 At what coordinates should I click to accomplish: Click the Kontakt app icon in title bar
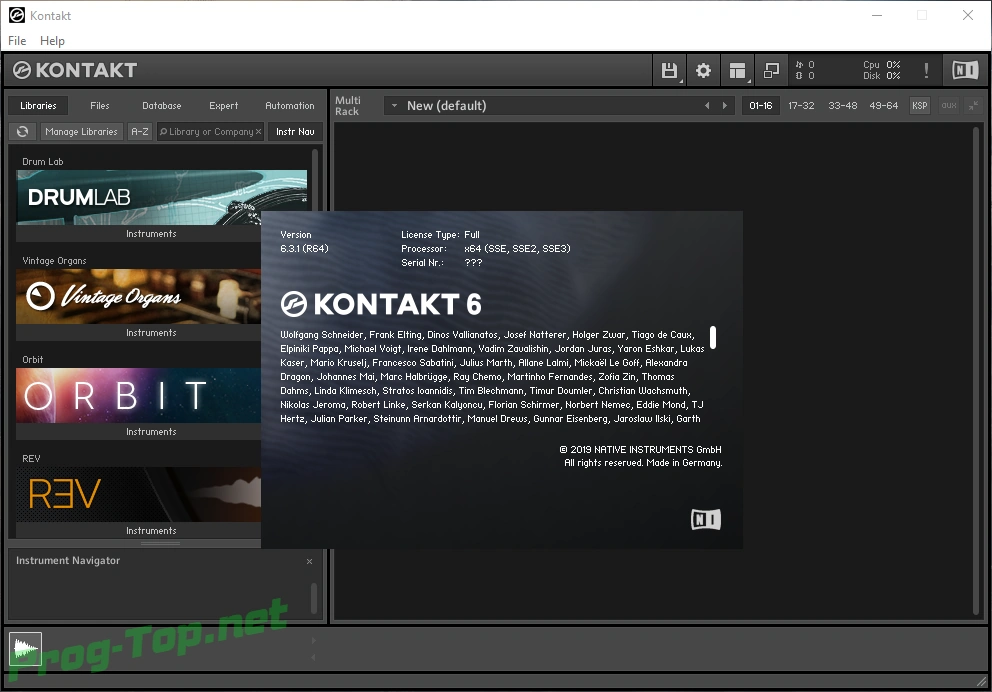tap(16, 15)
